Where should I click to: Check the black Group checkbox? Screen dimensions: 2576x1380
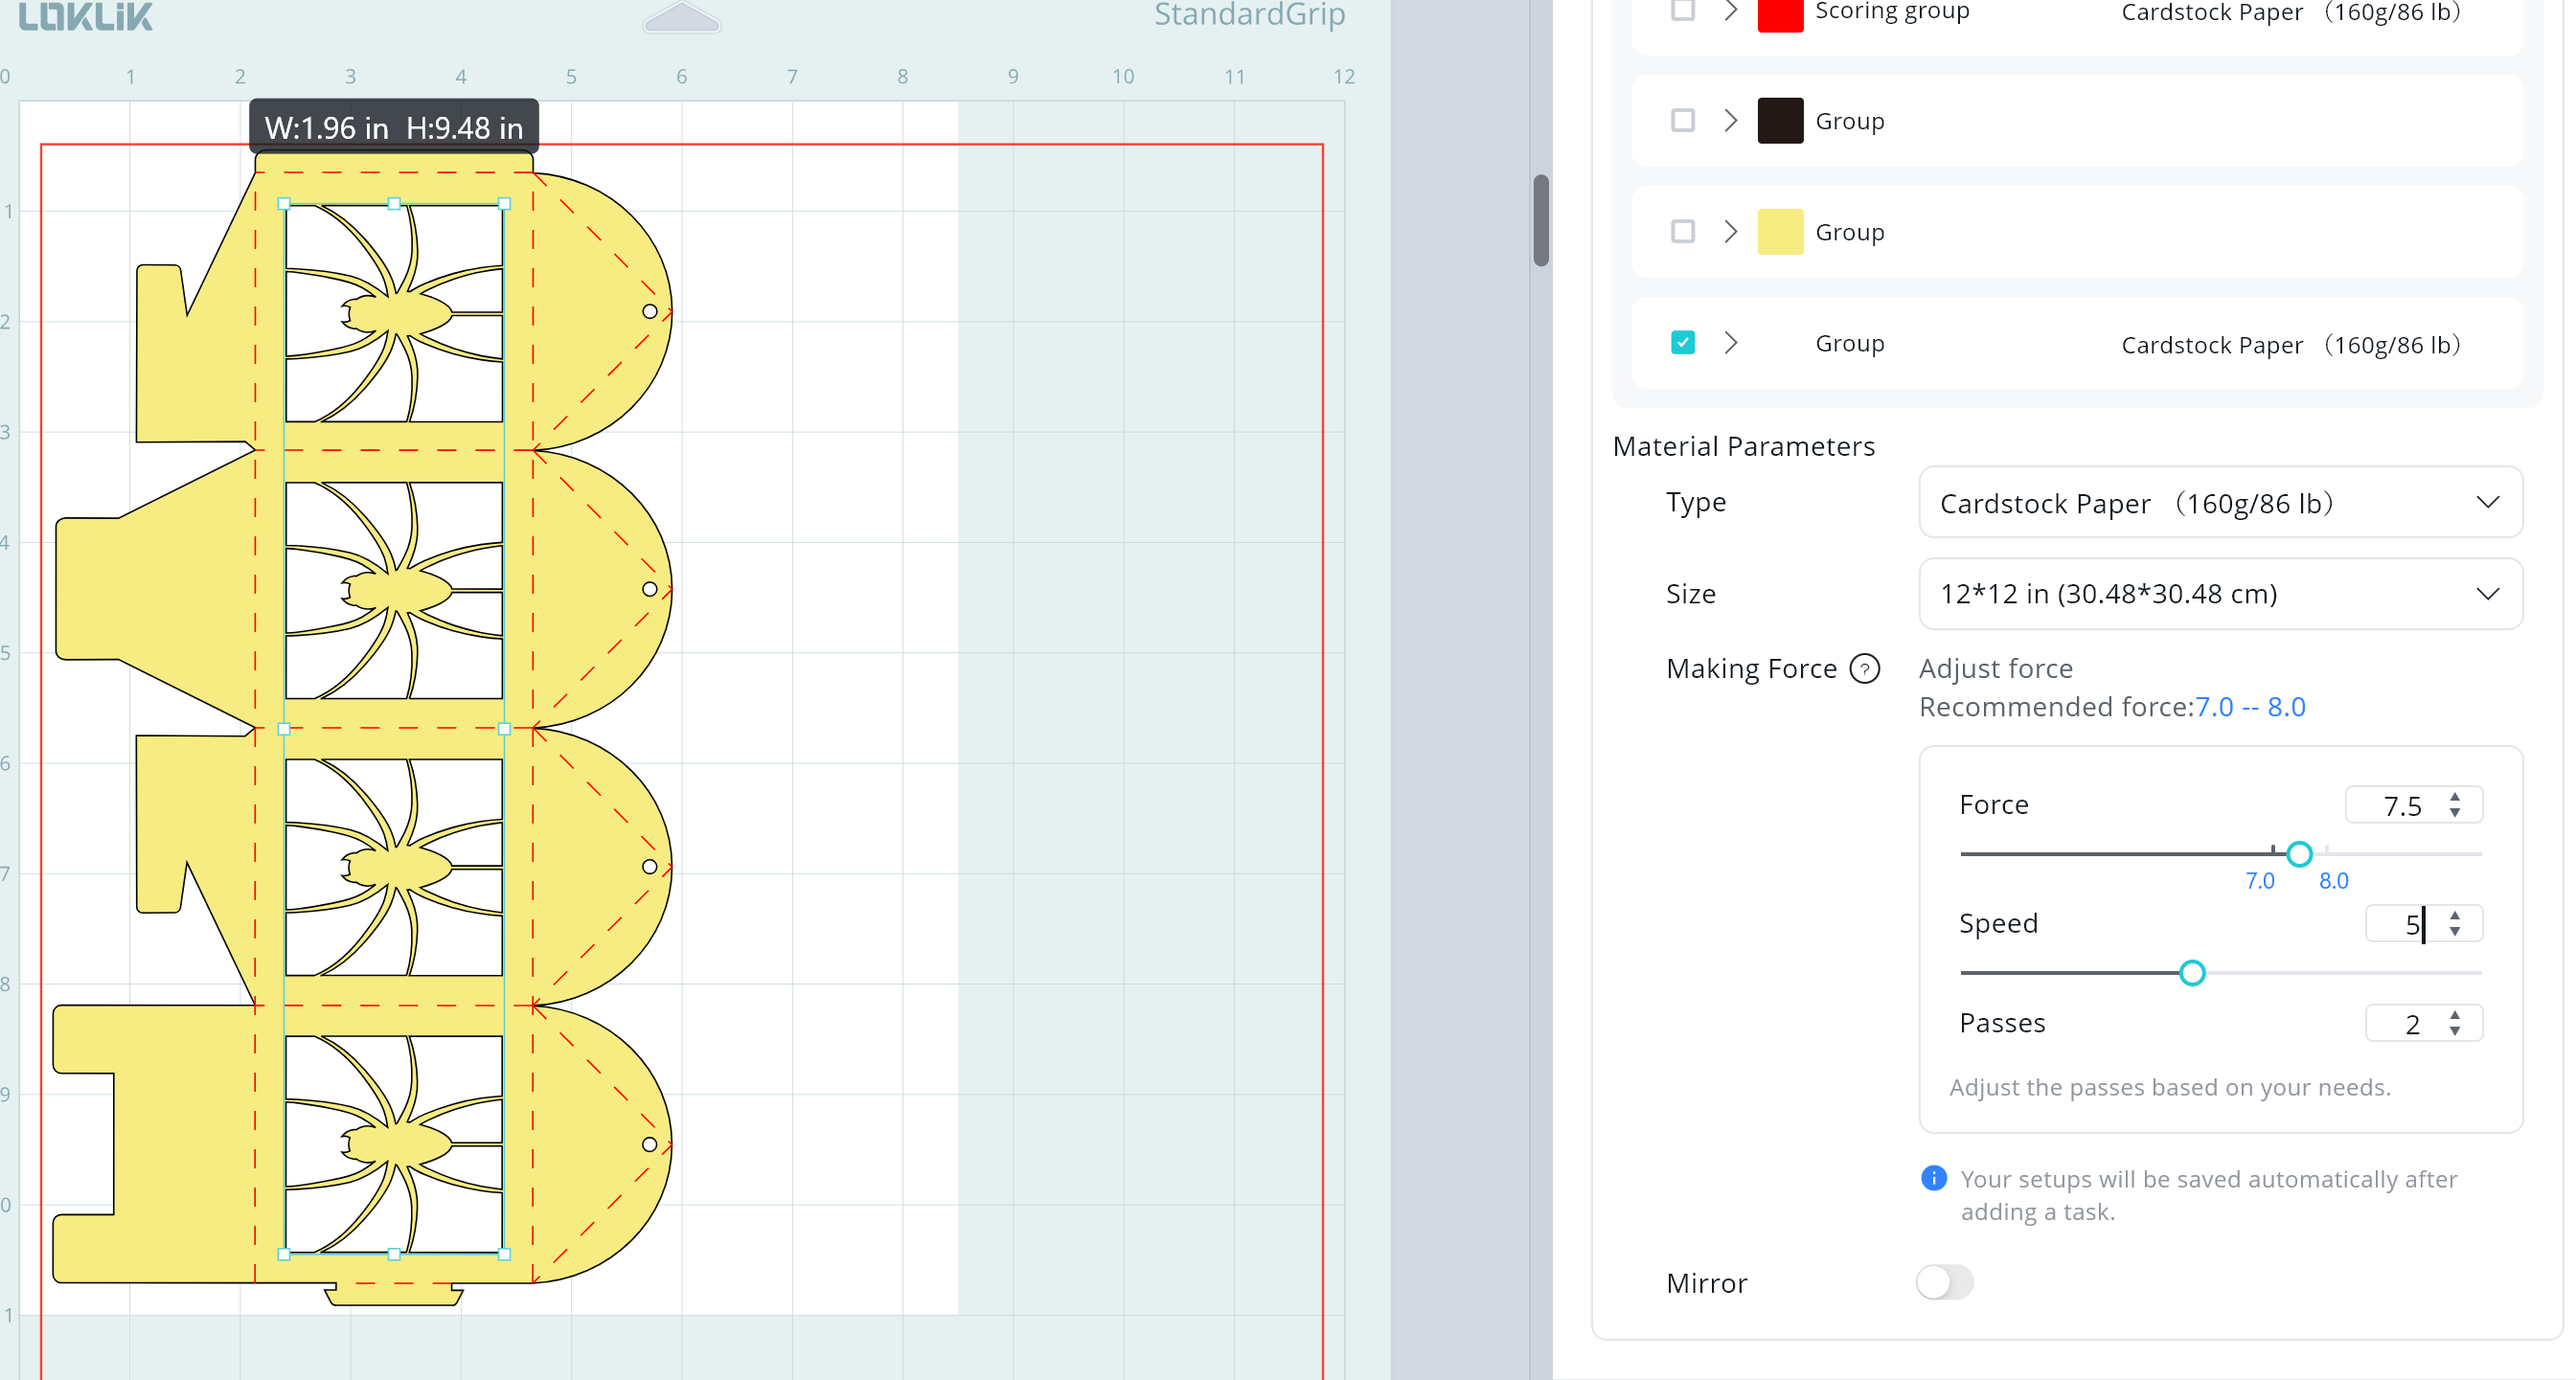[x=1683, y=121]
